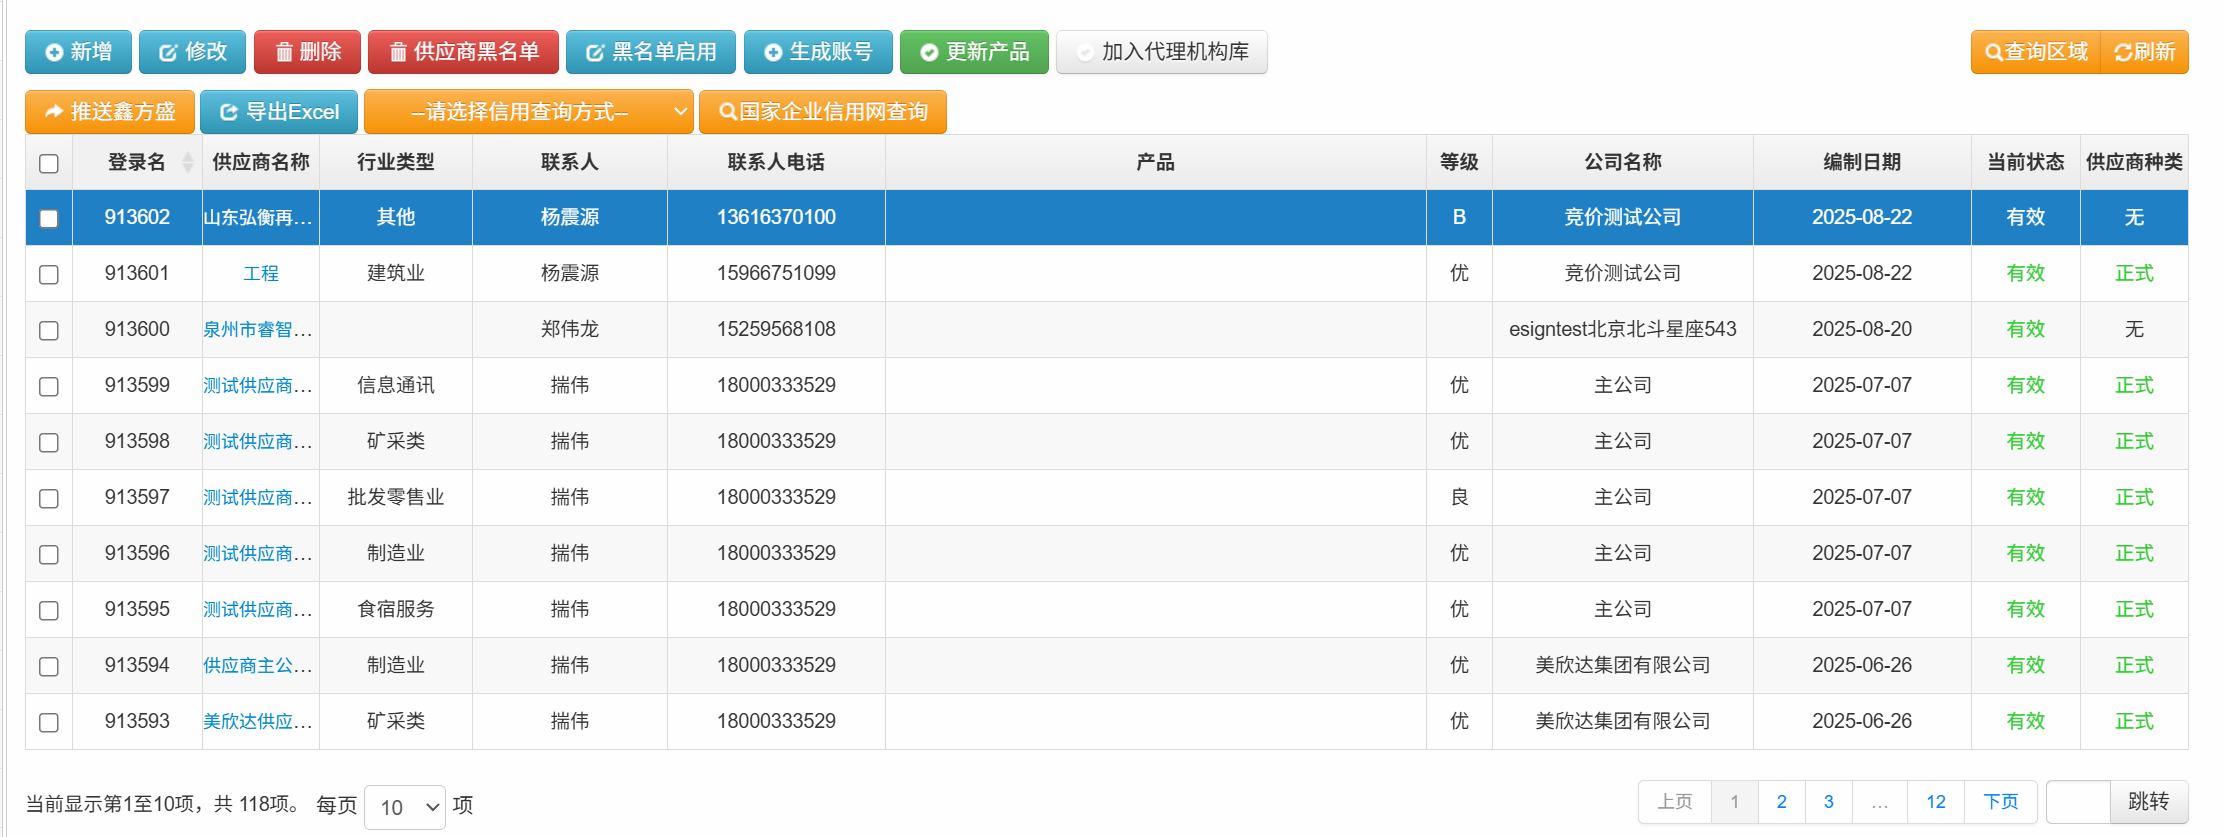Toggle the select-all checkbox in table header
The image size is (2225, 837).
click(x=49, y=163)
